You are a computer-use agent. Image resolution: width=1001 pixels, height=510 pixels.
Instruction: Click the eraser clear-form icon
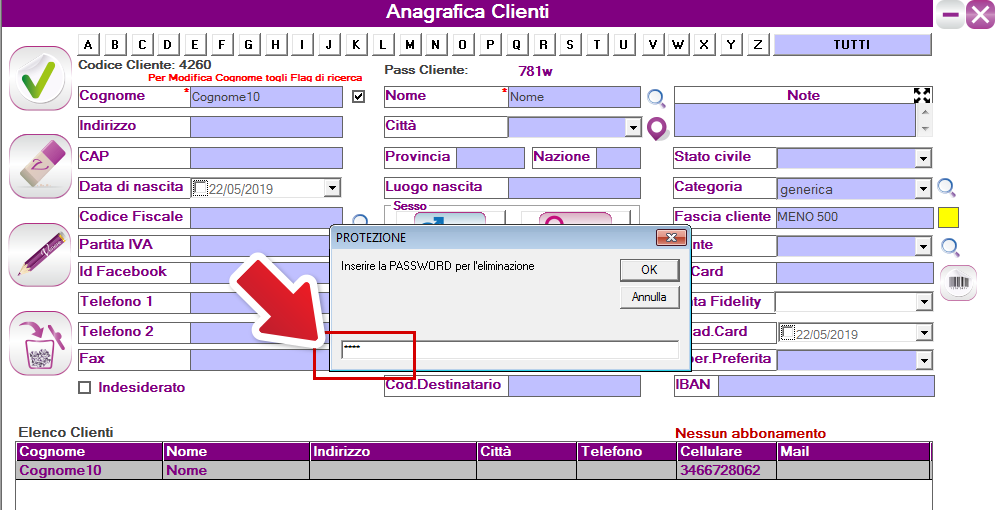[40, 166]
